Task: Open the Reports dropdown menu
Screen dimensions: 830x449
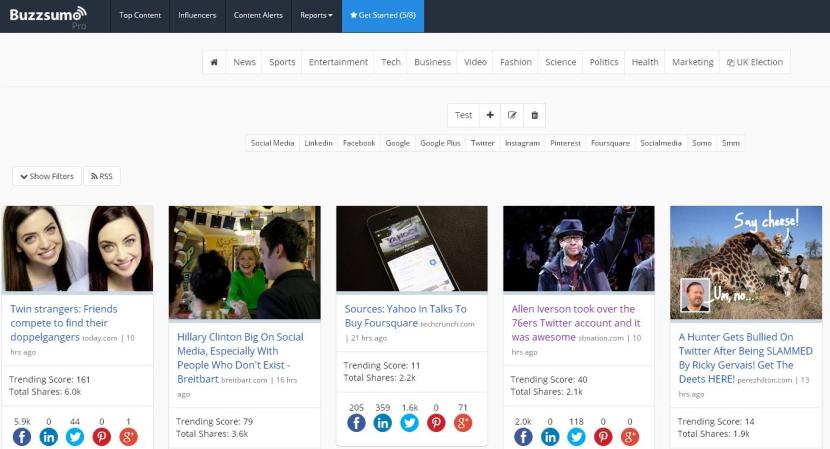Action: click(x=316, y=16)
